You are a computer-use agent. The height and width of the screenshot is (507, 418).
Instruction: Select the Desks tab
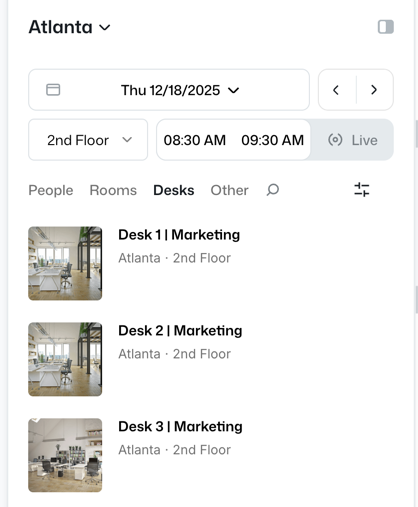174,190
